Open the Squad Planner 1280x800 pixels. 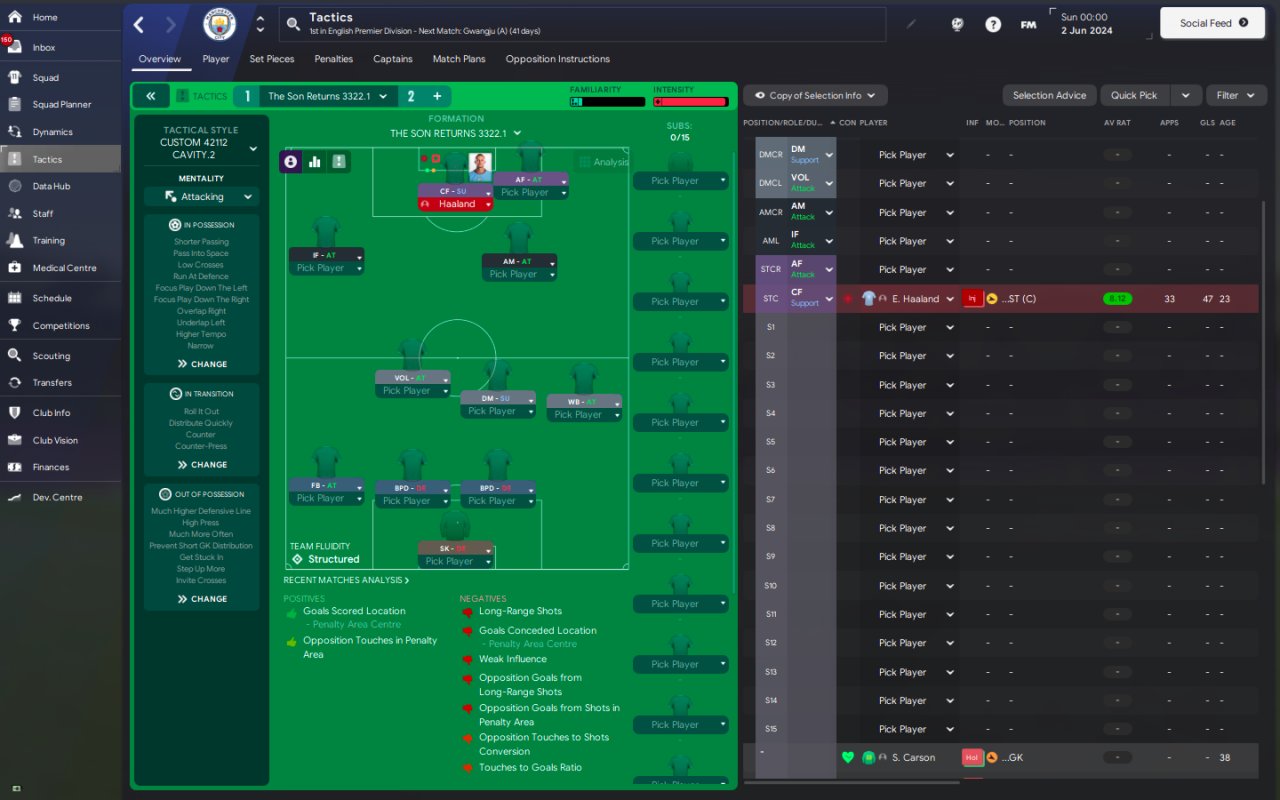pyautogui.click(x=60, y=104)
